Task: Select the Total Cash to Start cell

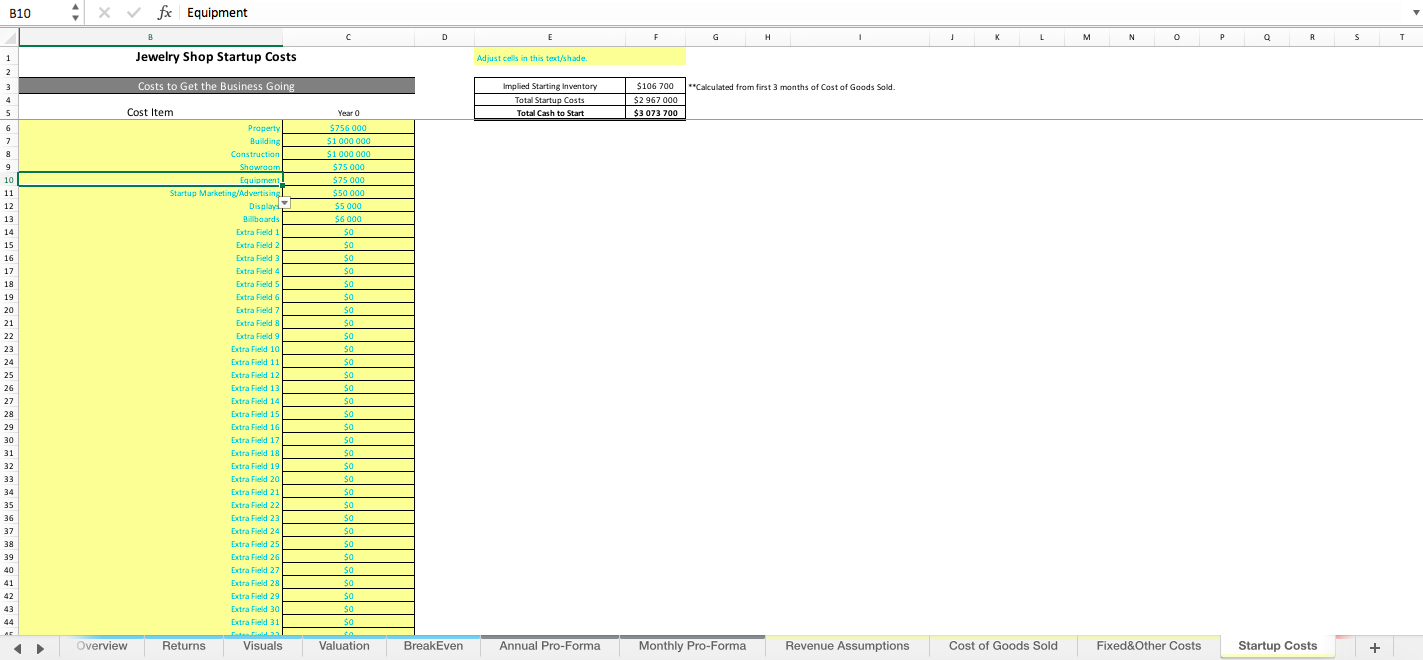Action: click(549, 112)
